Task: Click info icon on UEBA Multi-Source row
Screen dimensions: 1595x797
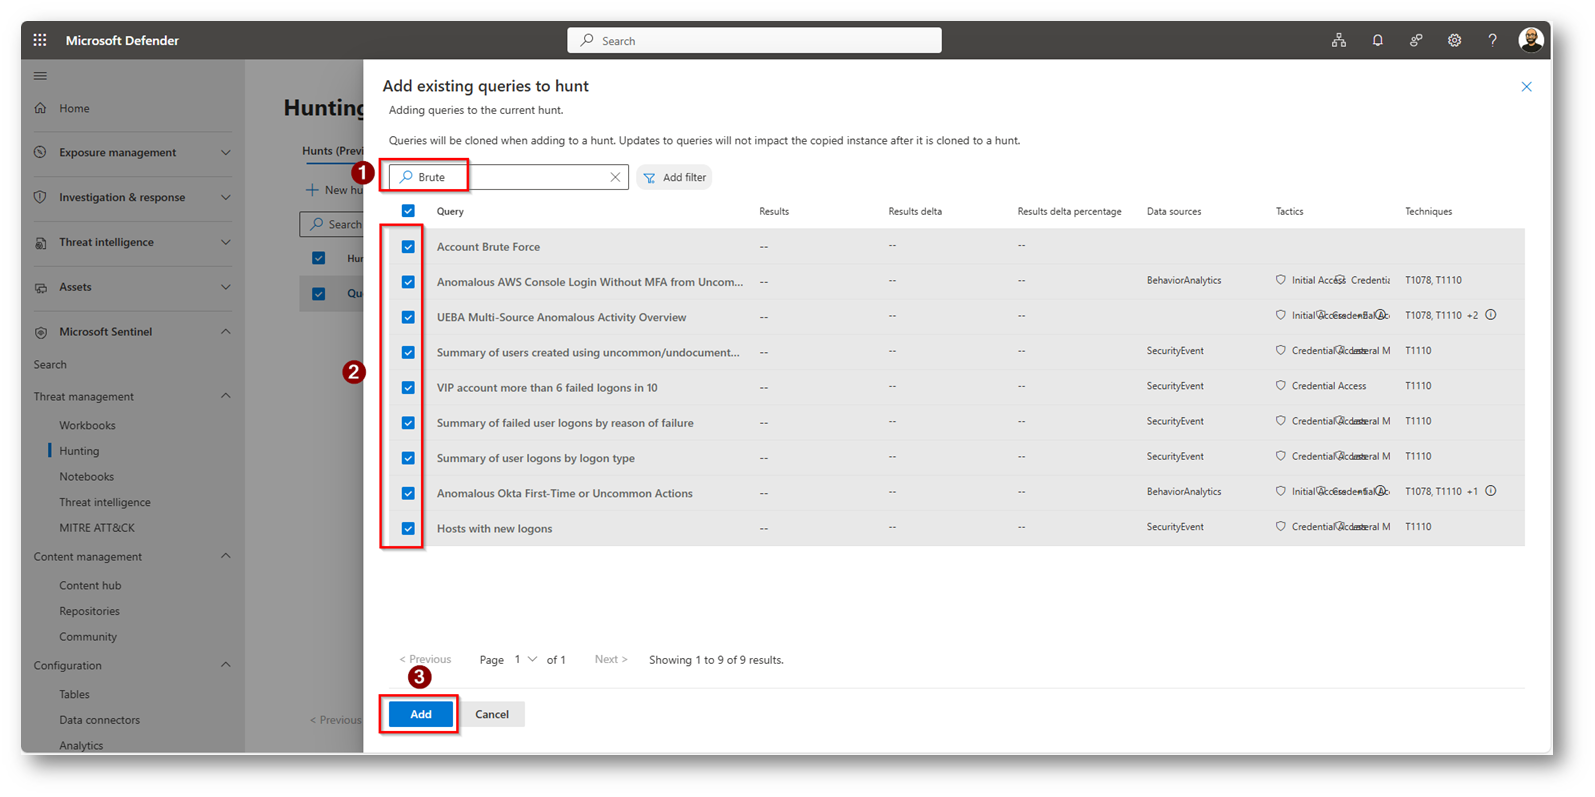Action: (x=1490, y=315)
